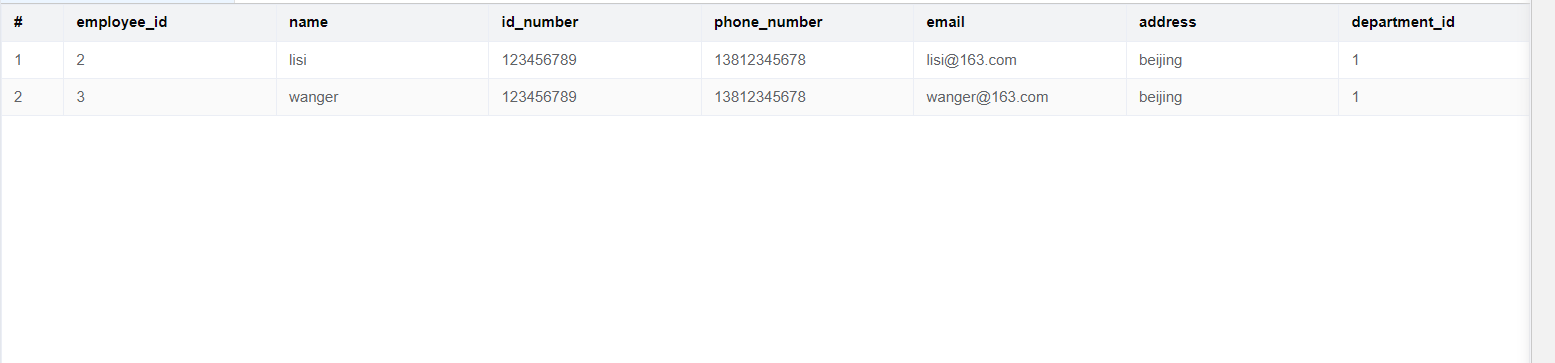Click the id_number column header
This screenshot has height=363, width=1555.
pyautogui.click(x=595, y=23)
